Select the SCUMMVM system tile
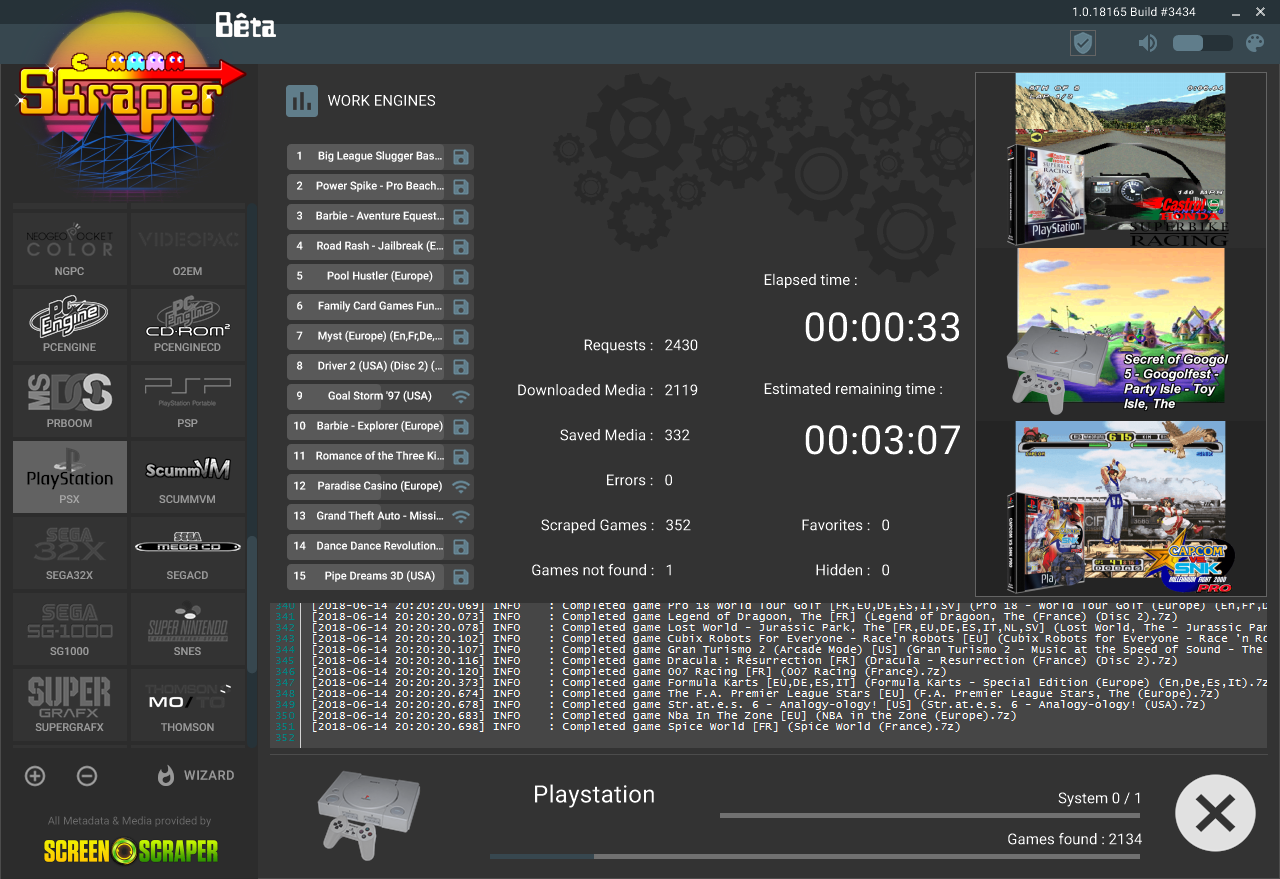Screen dimensions: 1280x879 (188, 477)
